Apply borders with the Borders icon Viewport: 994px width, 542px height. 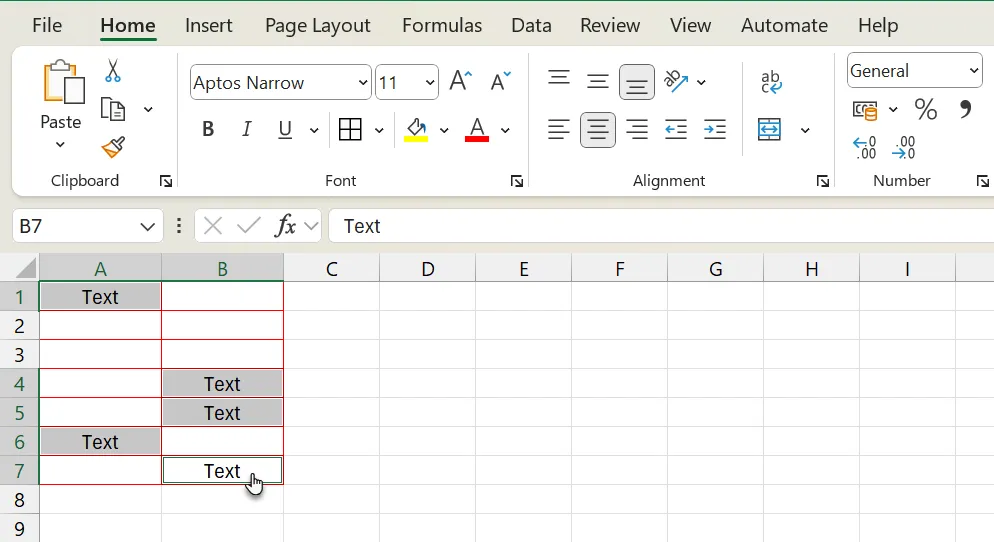(x=350, y=130)
